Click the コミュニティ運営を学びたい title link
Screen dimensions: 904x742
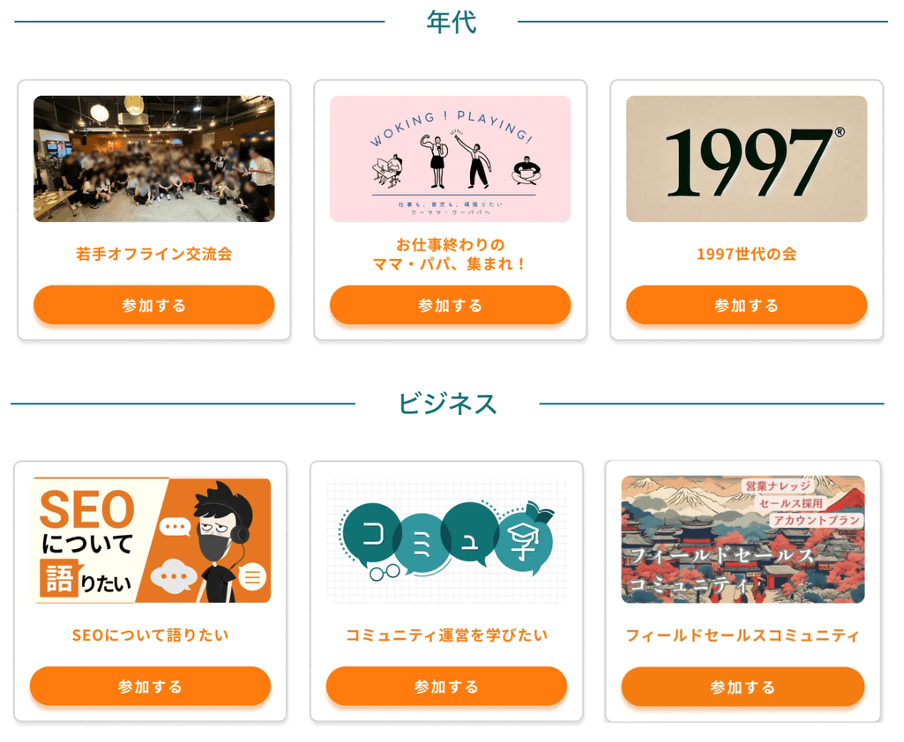point(446,635)
